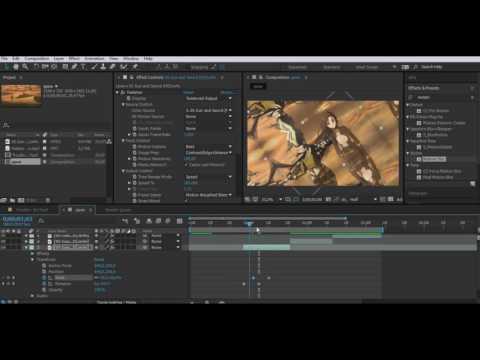
Task: Collapse the Track Control group
Action: tap(123, 141)
